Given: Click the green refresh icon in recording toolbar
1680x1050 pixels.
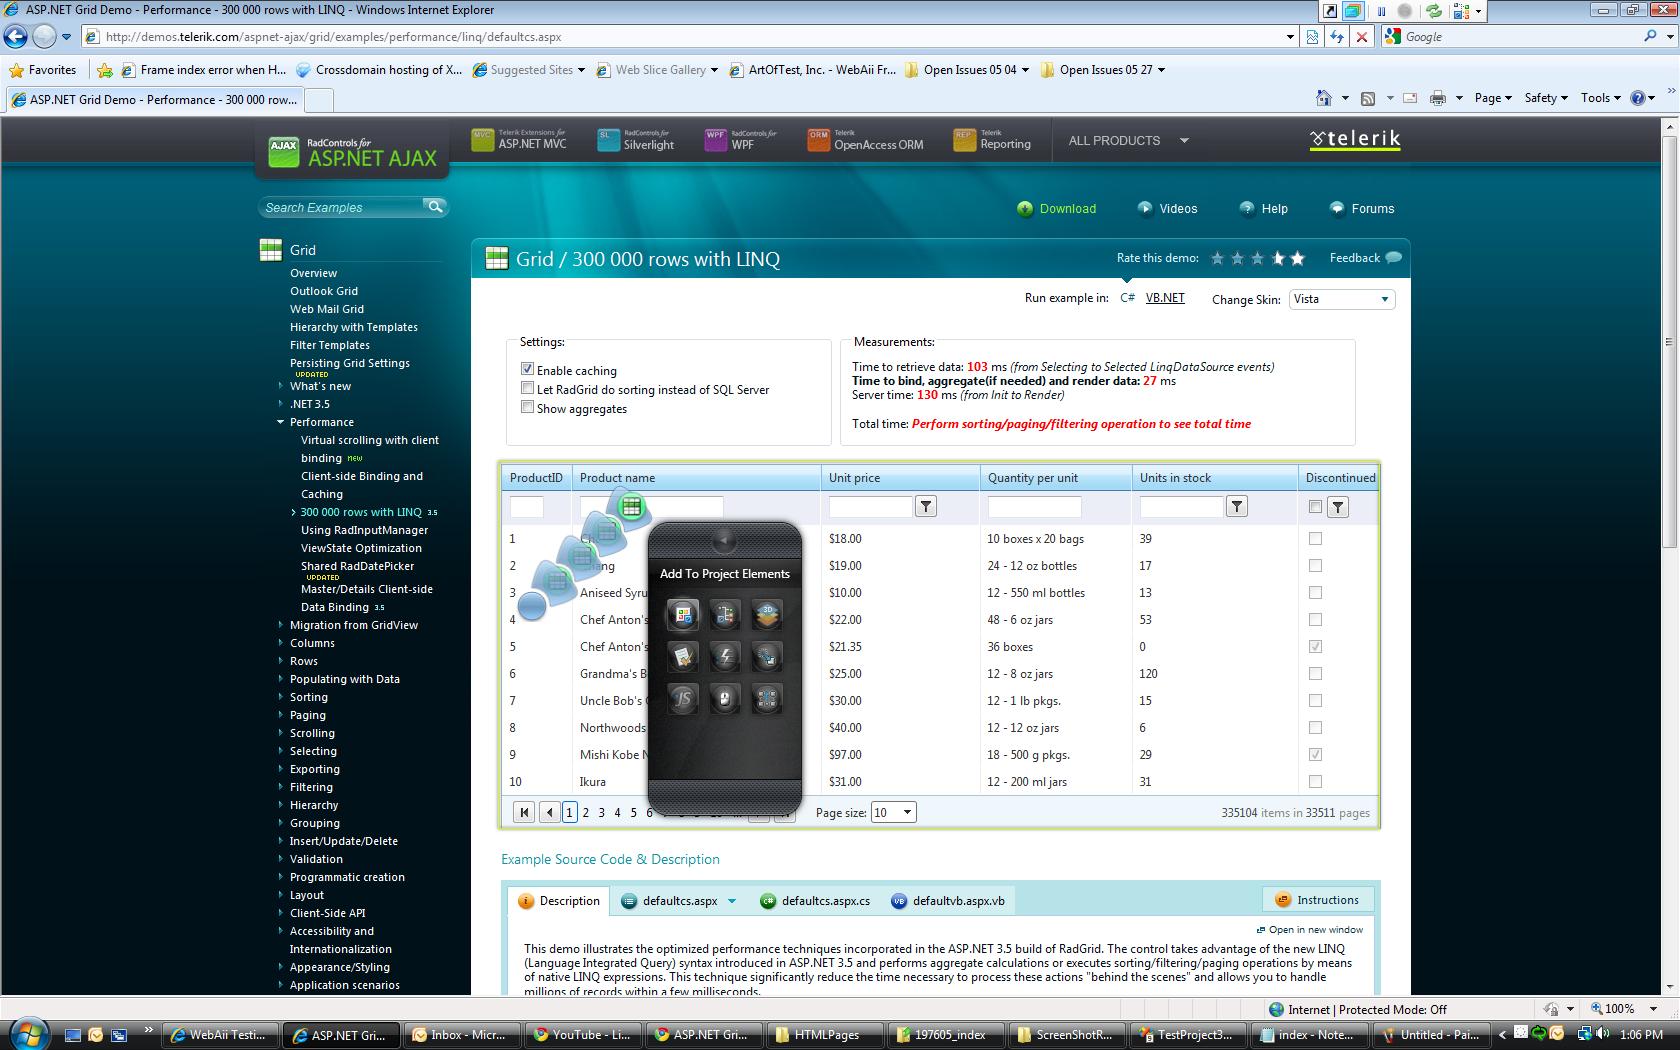Looking at the screenshot, I should coord(1434,11).
